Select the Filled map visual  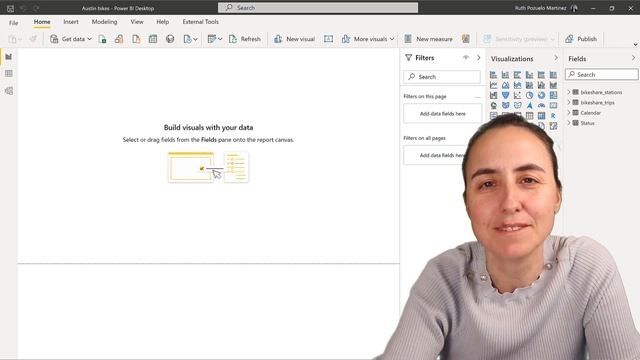[505, 105]
